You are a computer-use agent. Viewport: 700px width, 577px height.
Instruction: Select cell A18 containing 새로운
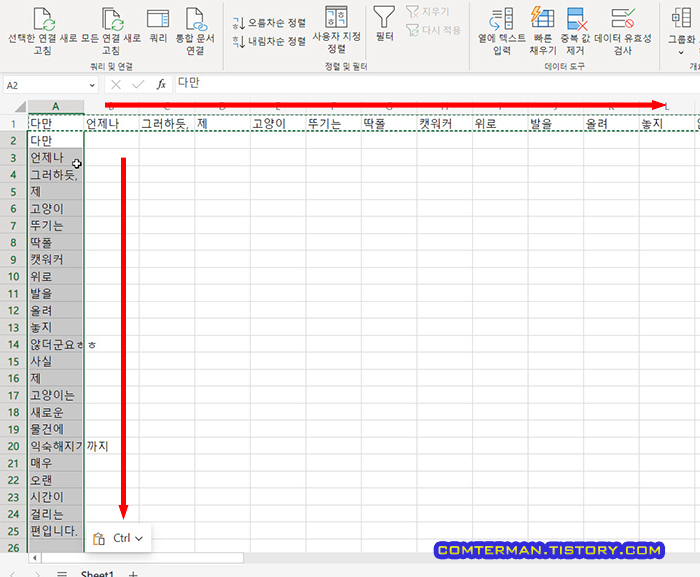56,412
